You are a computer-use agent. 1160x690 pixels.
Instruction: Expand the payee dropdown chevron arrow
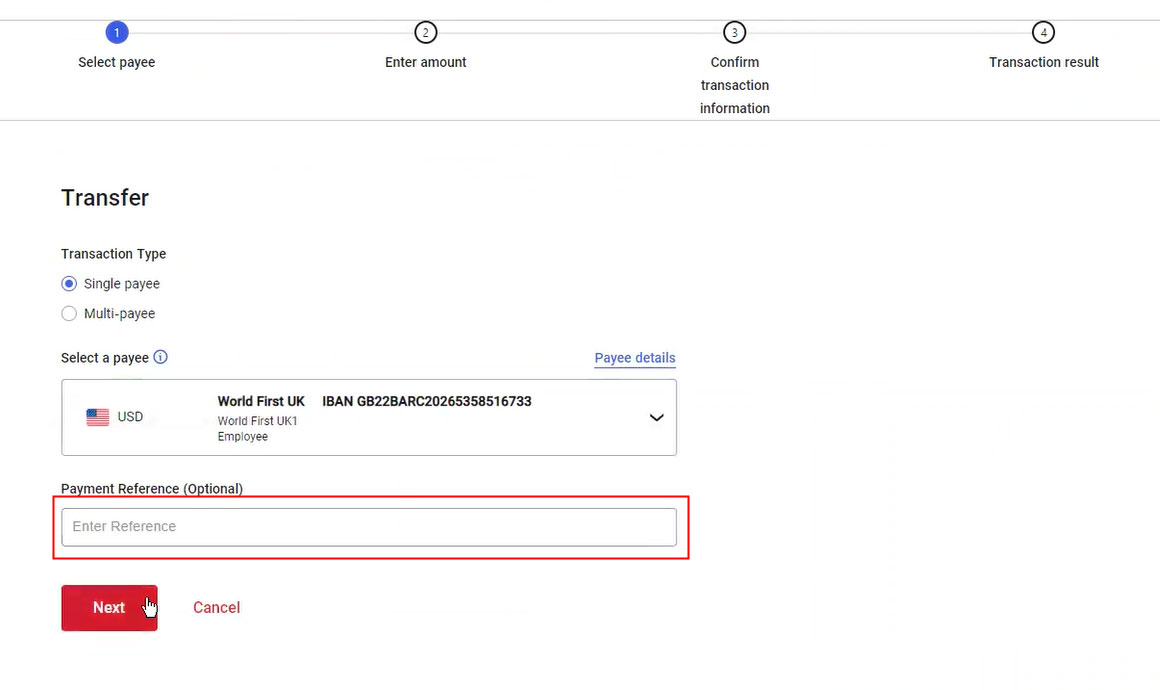(656, 417)
